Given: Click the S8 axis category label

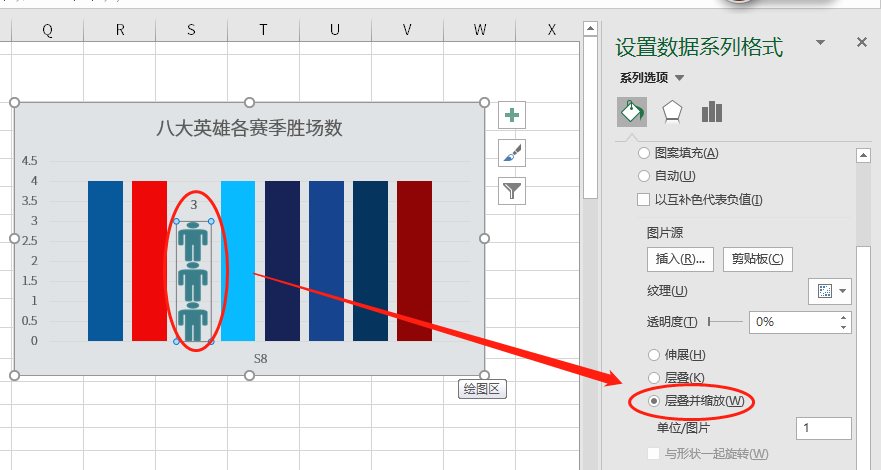Looking at the screenshot, I should click(x=260, y=359).
